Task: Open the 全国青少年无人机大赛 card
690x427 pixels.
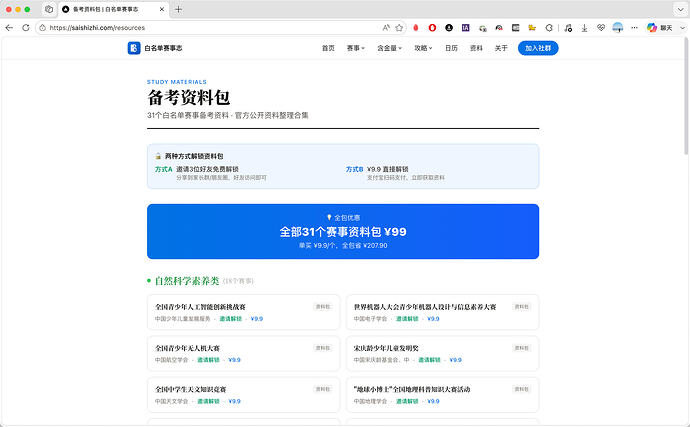Action: (x=243, y=353)
